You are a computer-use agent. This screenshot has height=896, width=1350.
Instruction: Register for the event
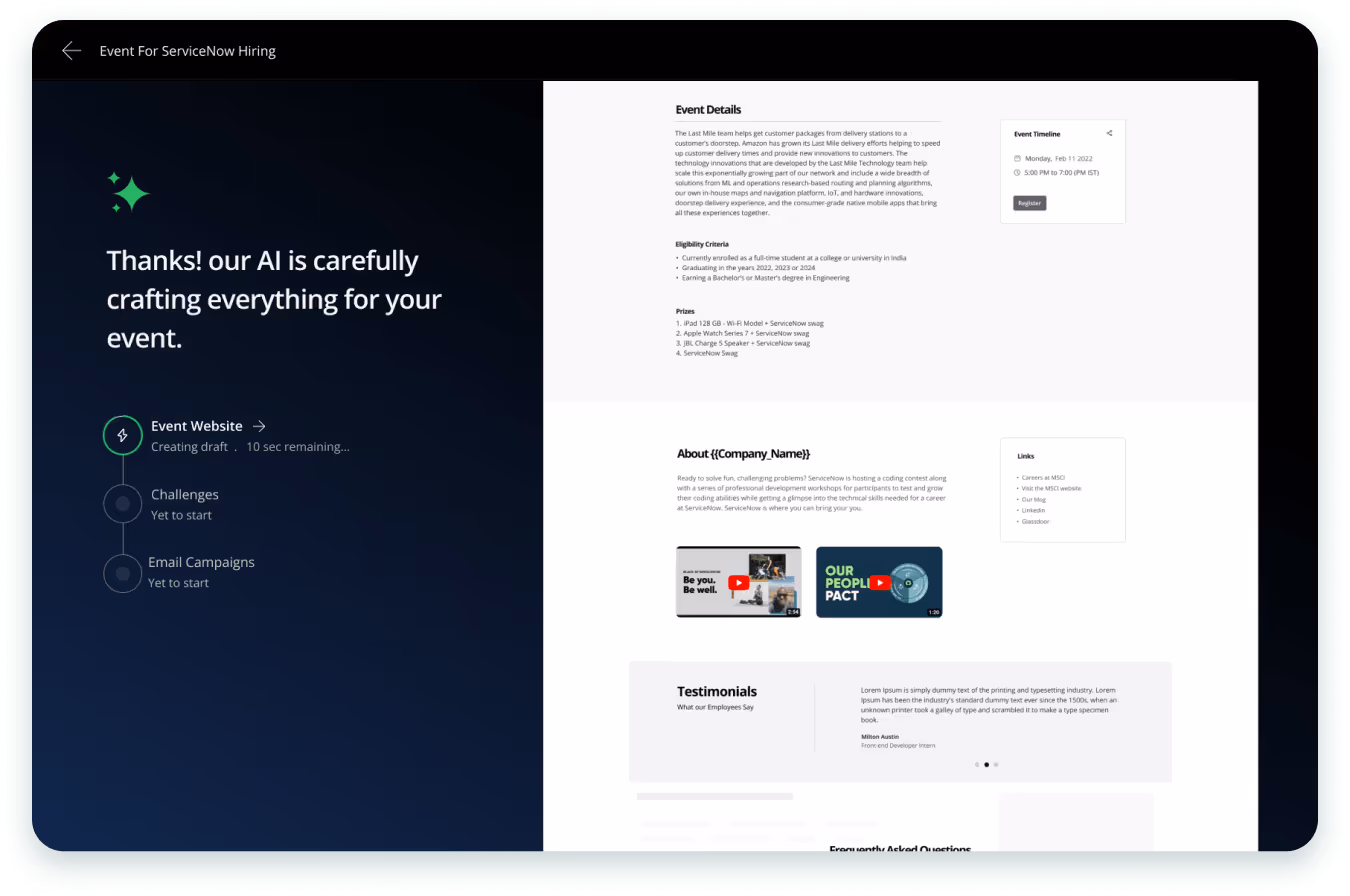coord(1029,203)
